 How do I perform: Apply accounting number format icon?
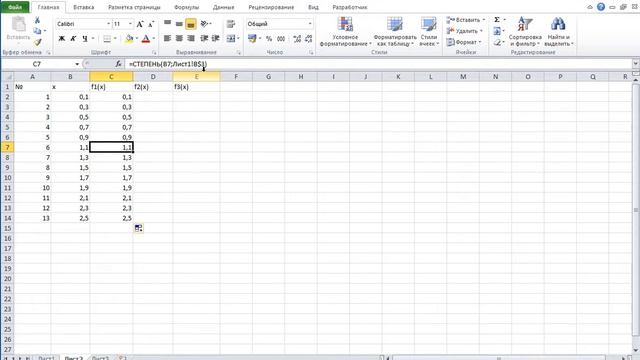[x=252, y=39]
